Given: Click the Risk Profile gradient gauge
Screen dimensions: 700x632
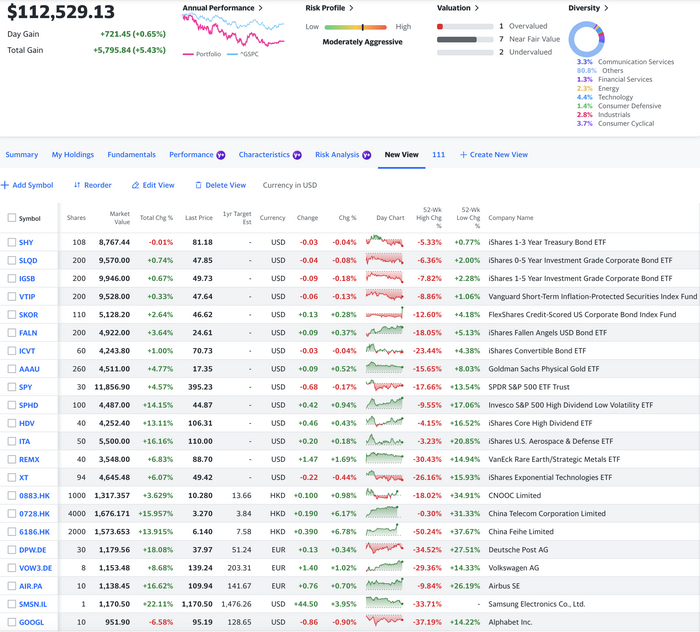Looking at the screenshot, I should click(x=355, y=27).
